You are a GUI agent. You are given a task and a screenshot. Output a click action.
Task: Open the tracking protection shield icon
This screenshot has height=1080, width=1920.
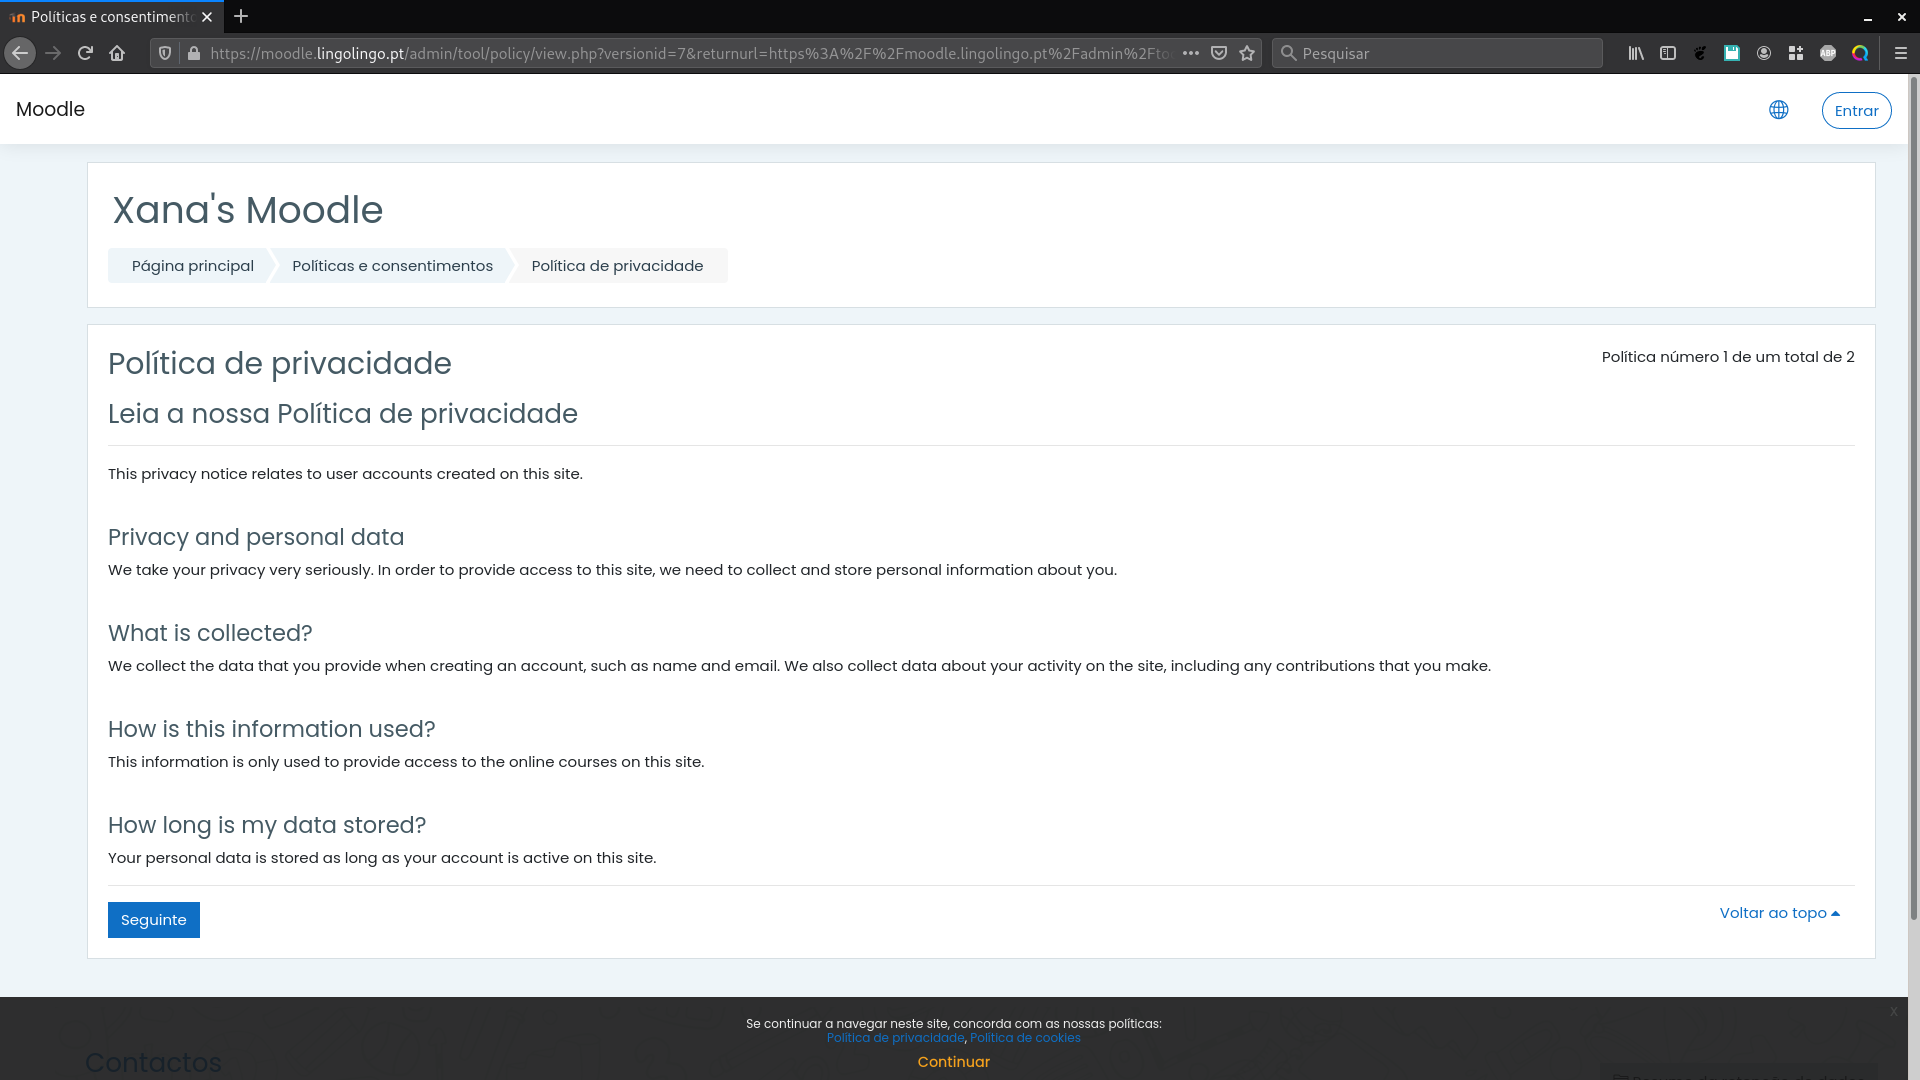coord(165,53)
